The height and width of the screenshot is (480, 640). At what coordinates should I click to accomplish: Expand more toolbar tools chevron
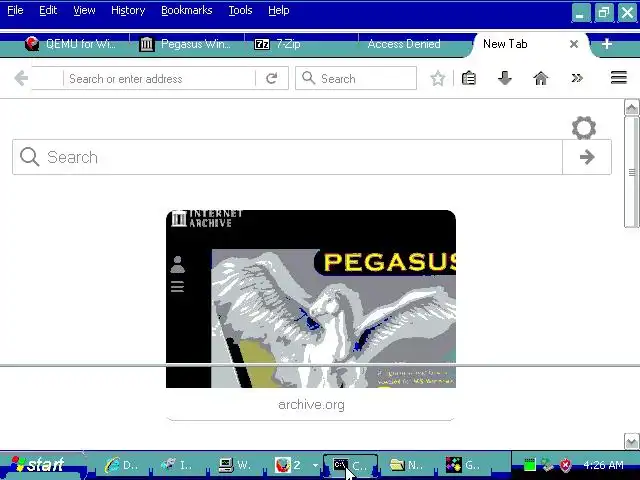577,78
